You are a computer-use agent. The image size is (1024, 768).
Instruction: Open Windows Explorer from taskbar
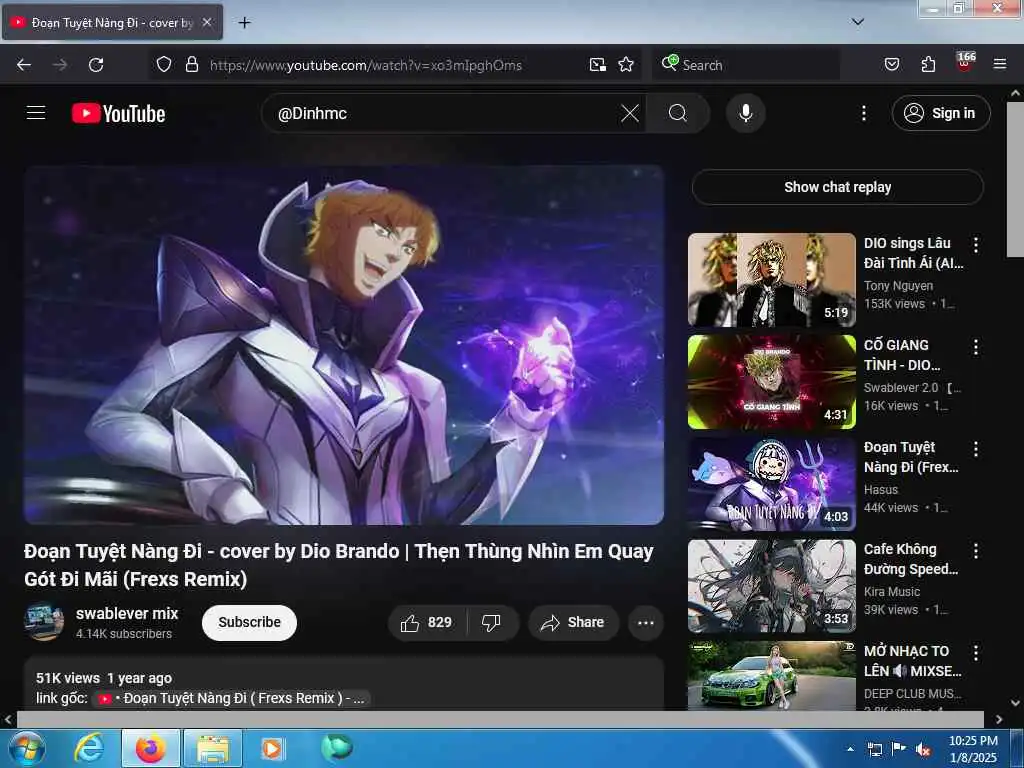[x=213, y=748]
